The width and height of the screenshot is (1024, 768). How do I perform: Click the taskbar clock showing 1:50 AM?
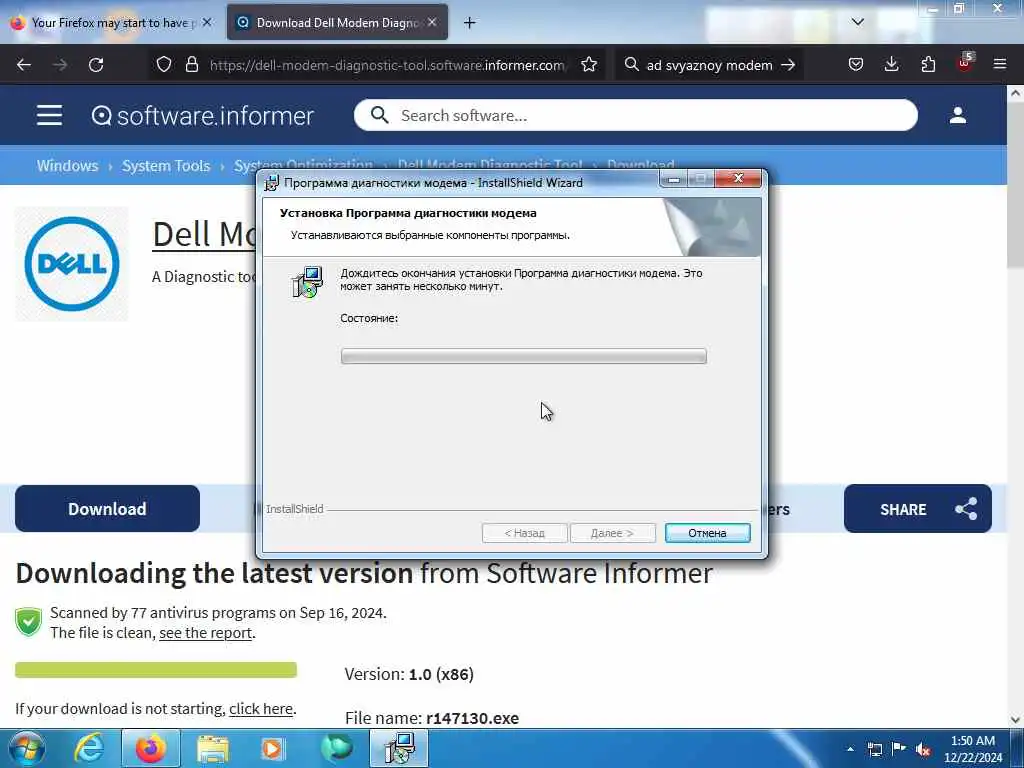coord(972,749)
